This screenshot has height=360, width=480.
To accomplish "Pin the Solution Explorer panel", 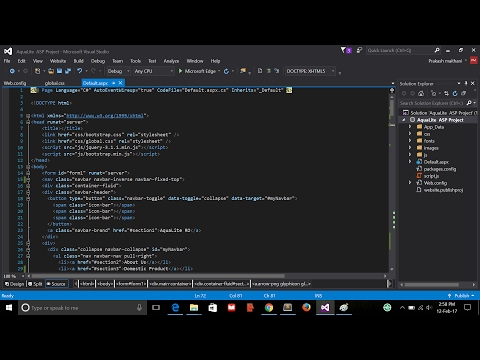I will [466, 83].
